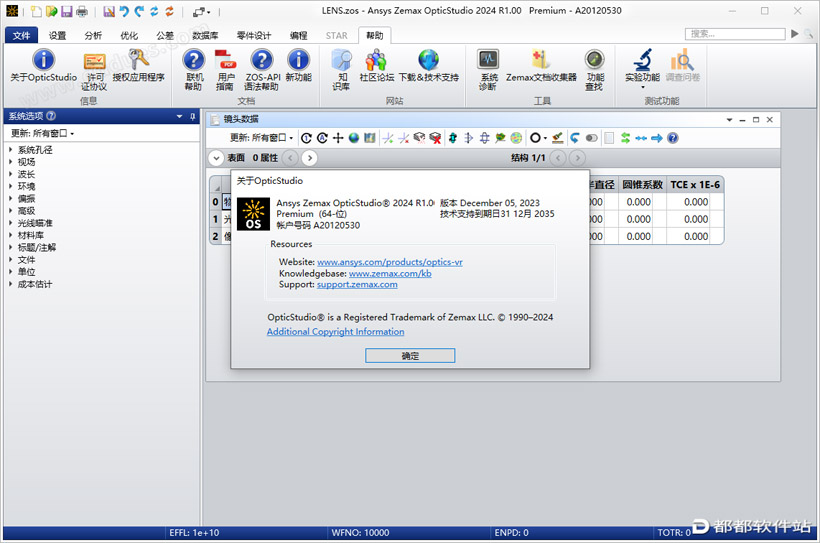Screen dimensions: 820x543
Task: Click the EFFL: 1e+10 status bar entry
Action: [x=194, y=533]
